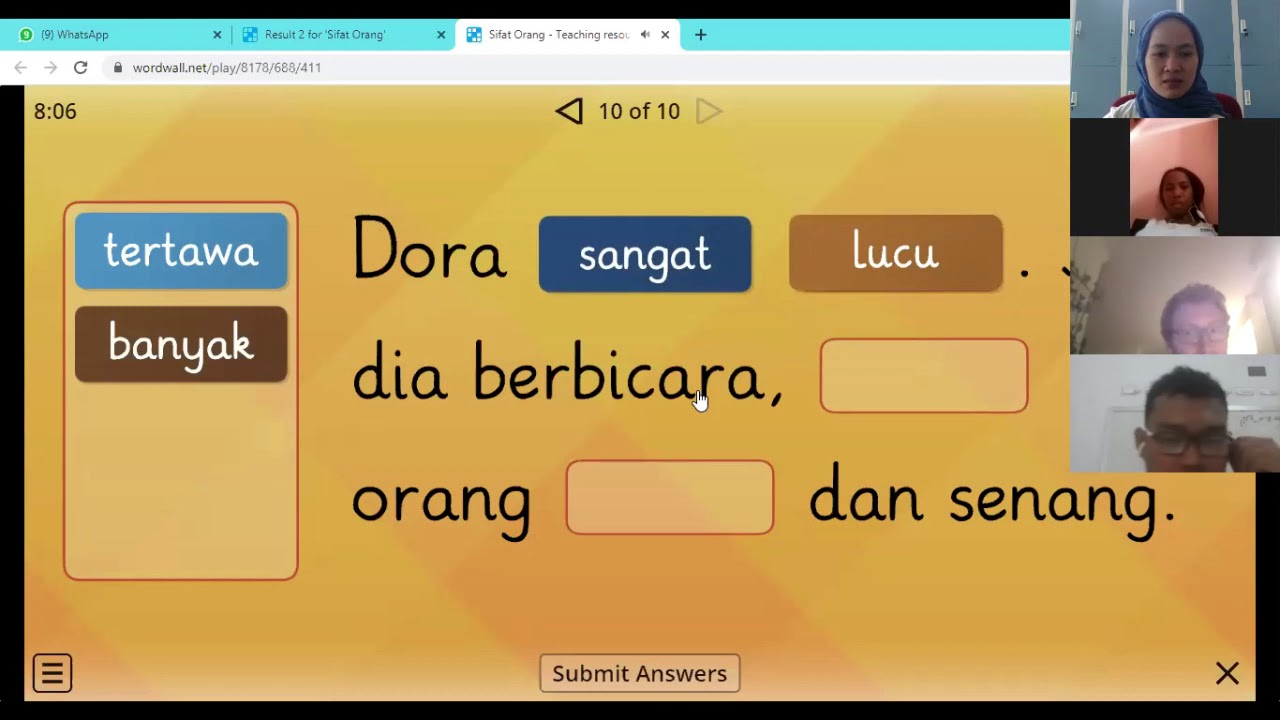Select the participant video with pink background

coord(1174,177)
